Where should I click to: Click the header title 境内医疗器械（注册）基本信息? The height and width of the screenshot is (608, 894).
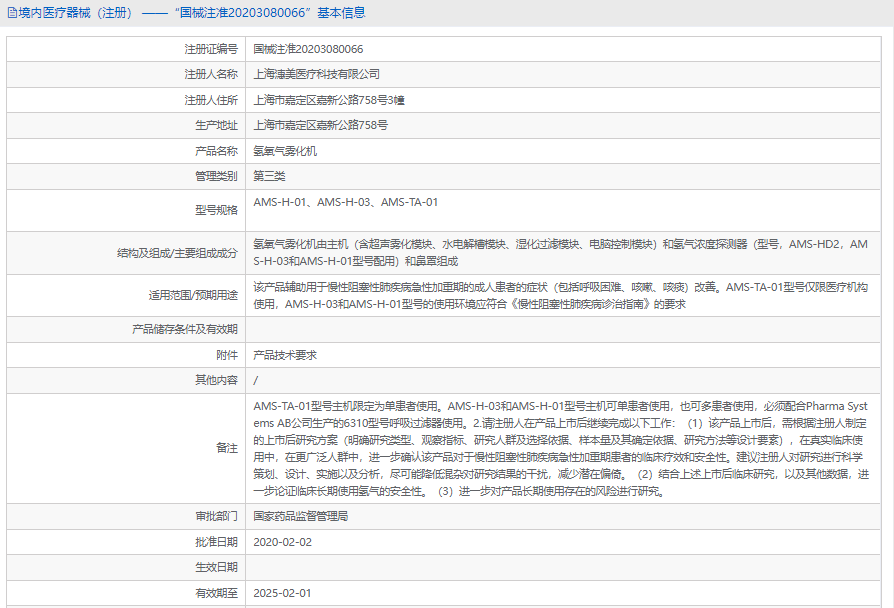tap(192, 13)
